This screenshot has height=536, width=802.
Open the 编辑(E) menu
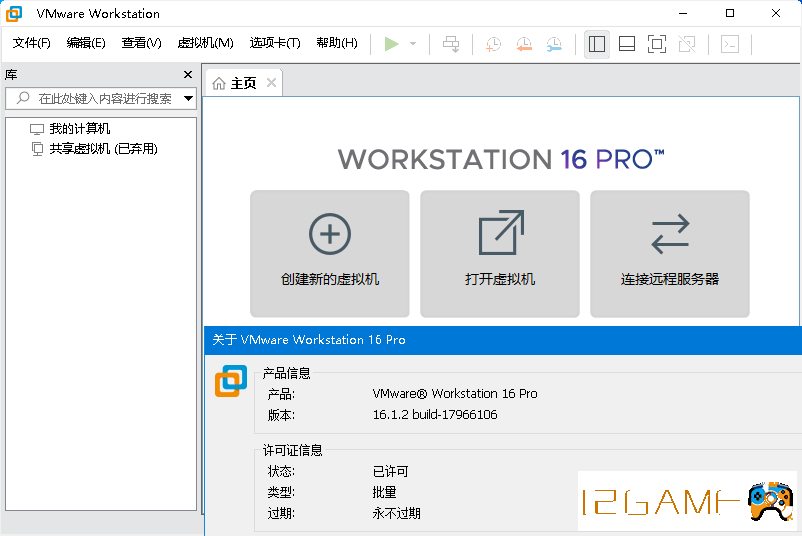coord(86,43)
